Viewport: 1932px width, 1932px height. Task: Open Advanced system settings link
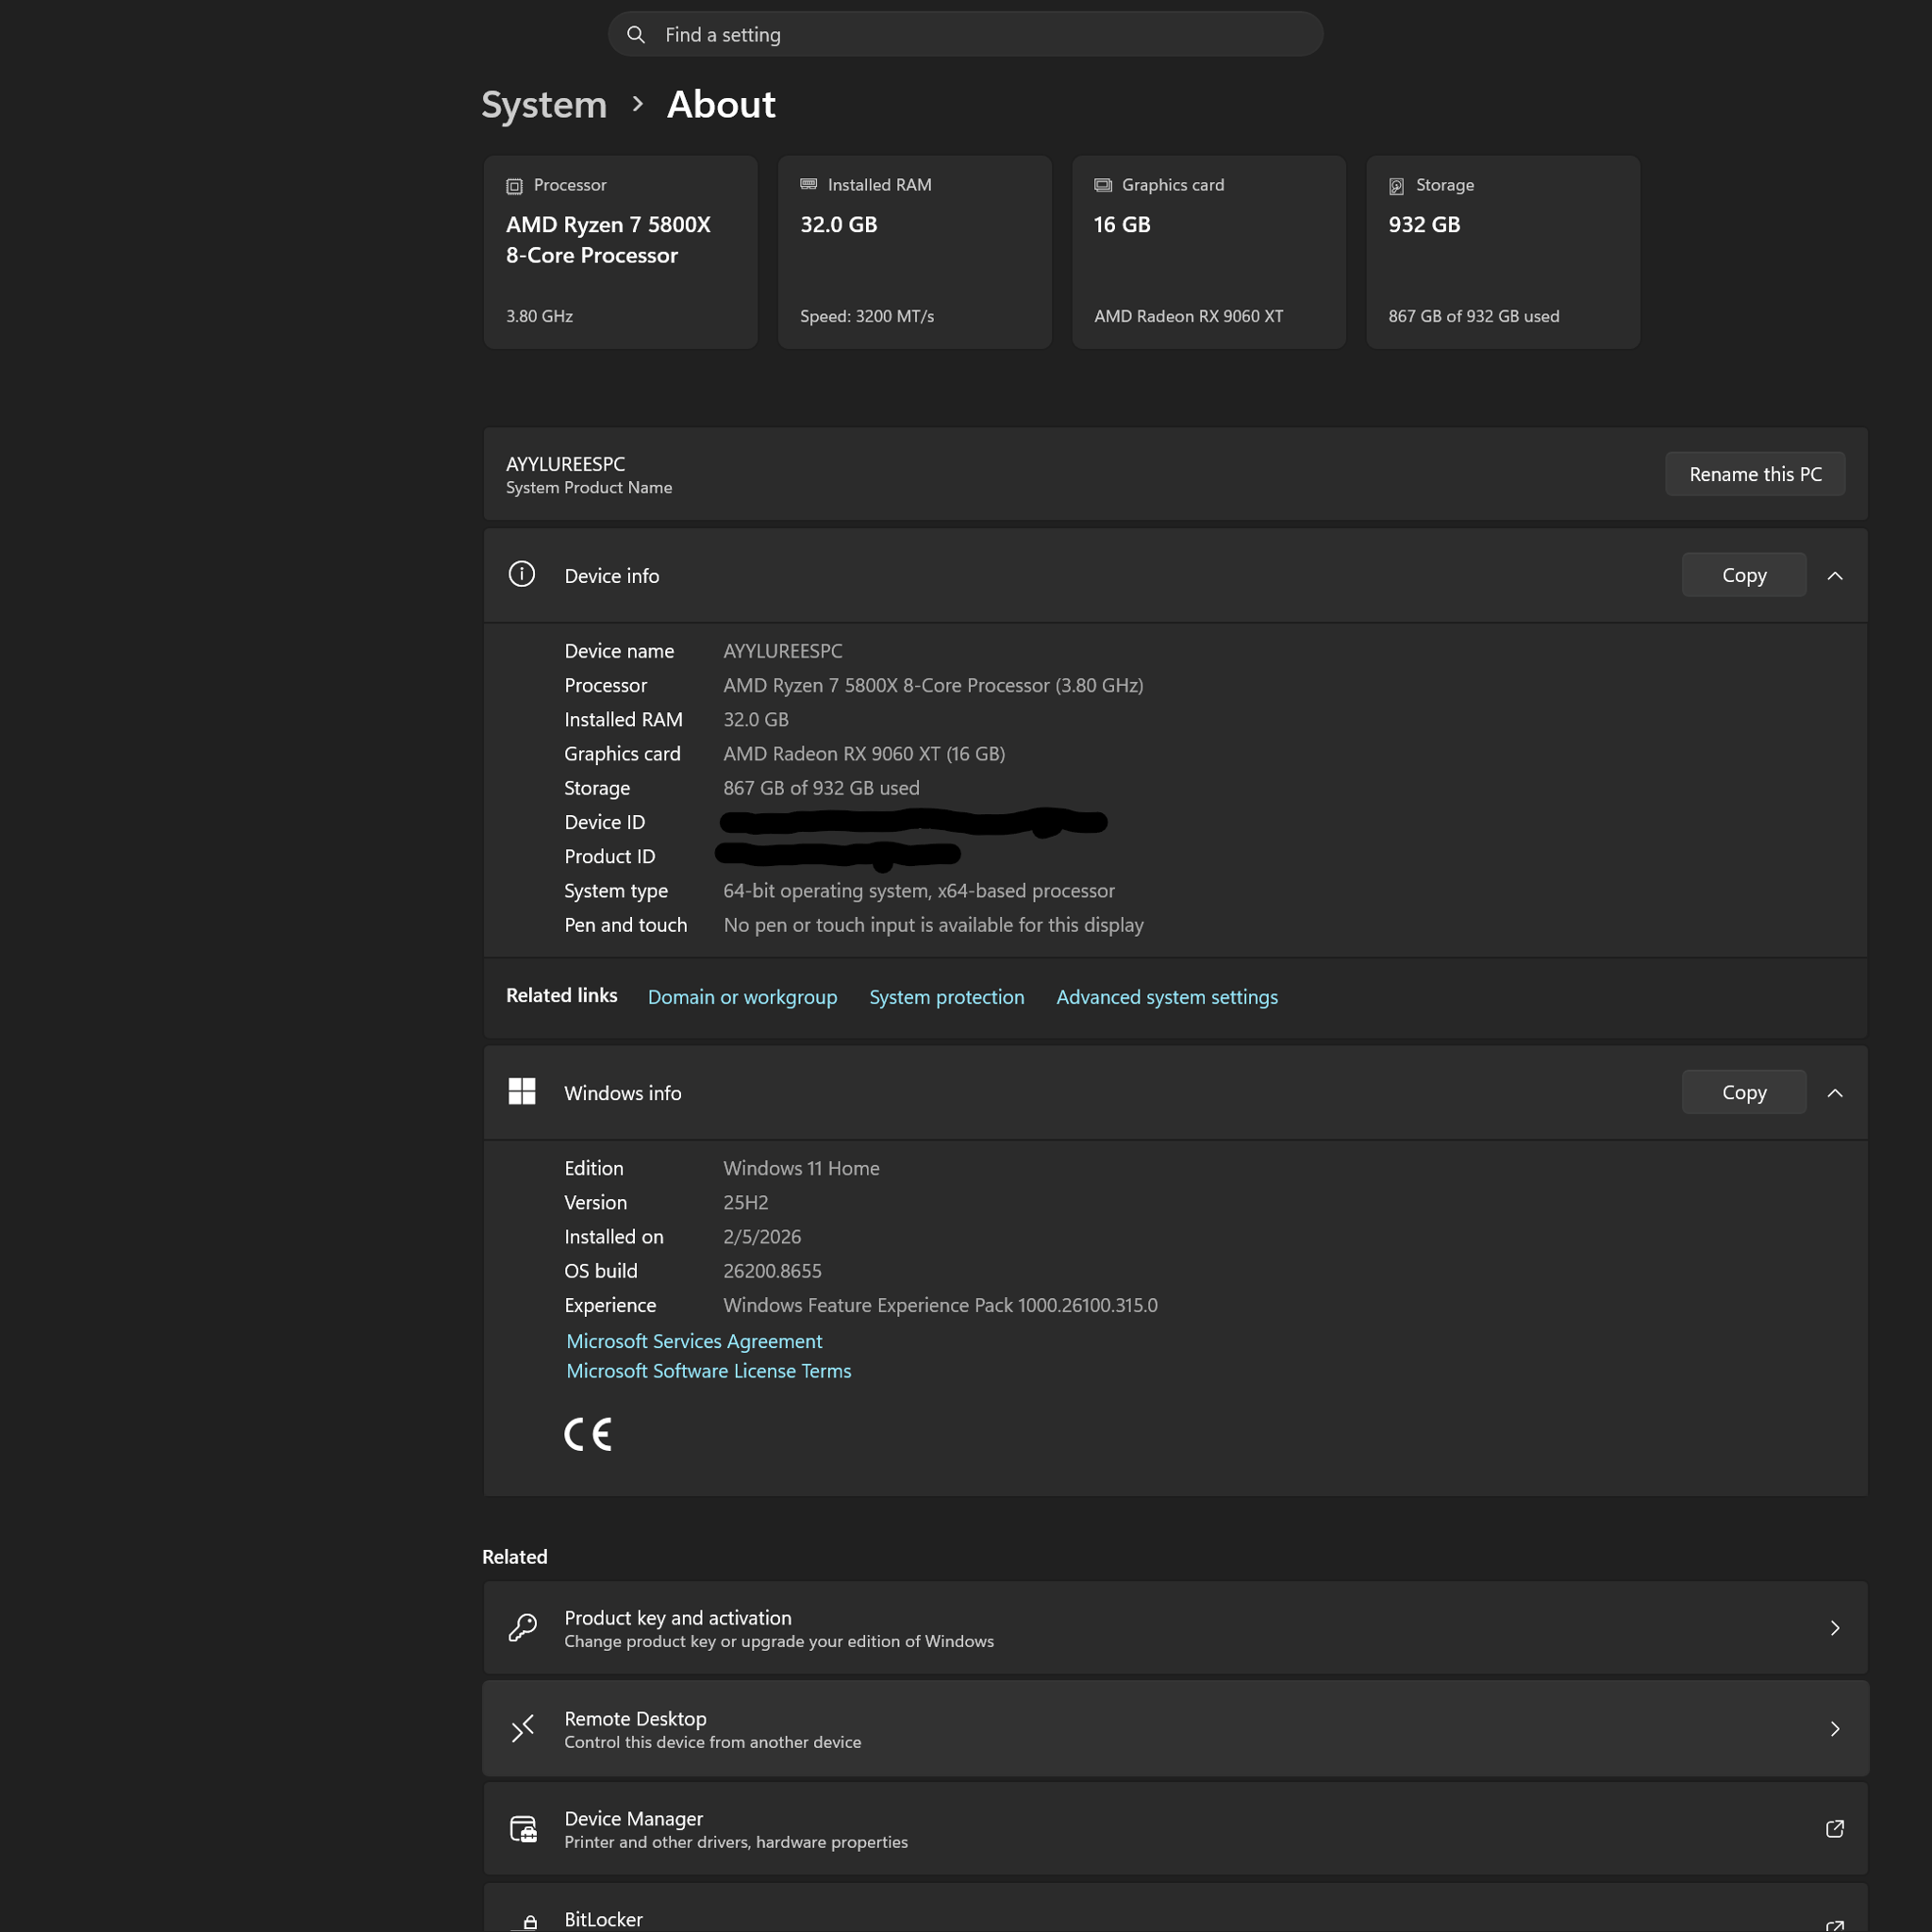[x=1167, y=997]
